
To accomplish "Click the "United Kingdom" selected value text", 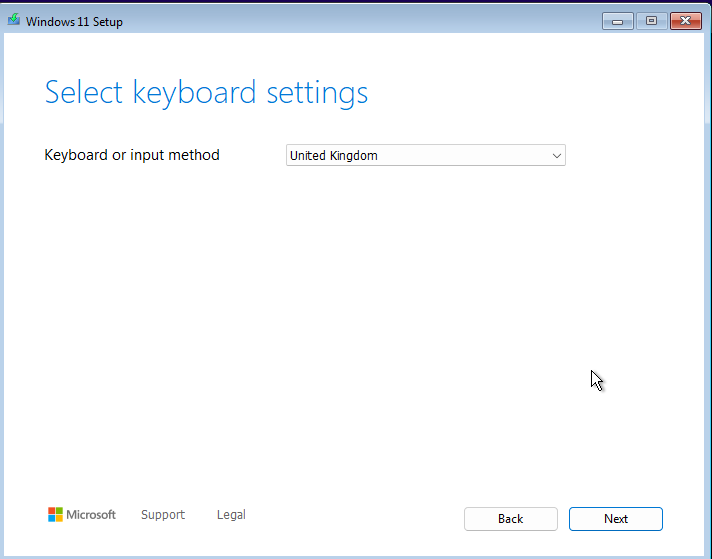I will [334, 156].
